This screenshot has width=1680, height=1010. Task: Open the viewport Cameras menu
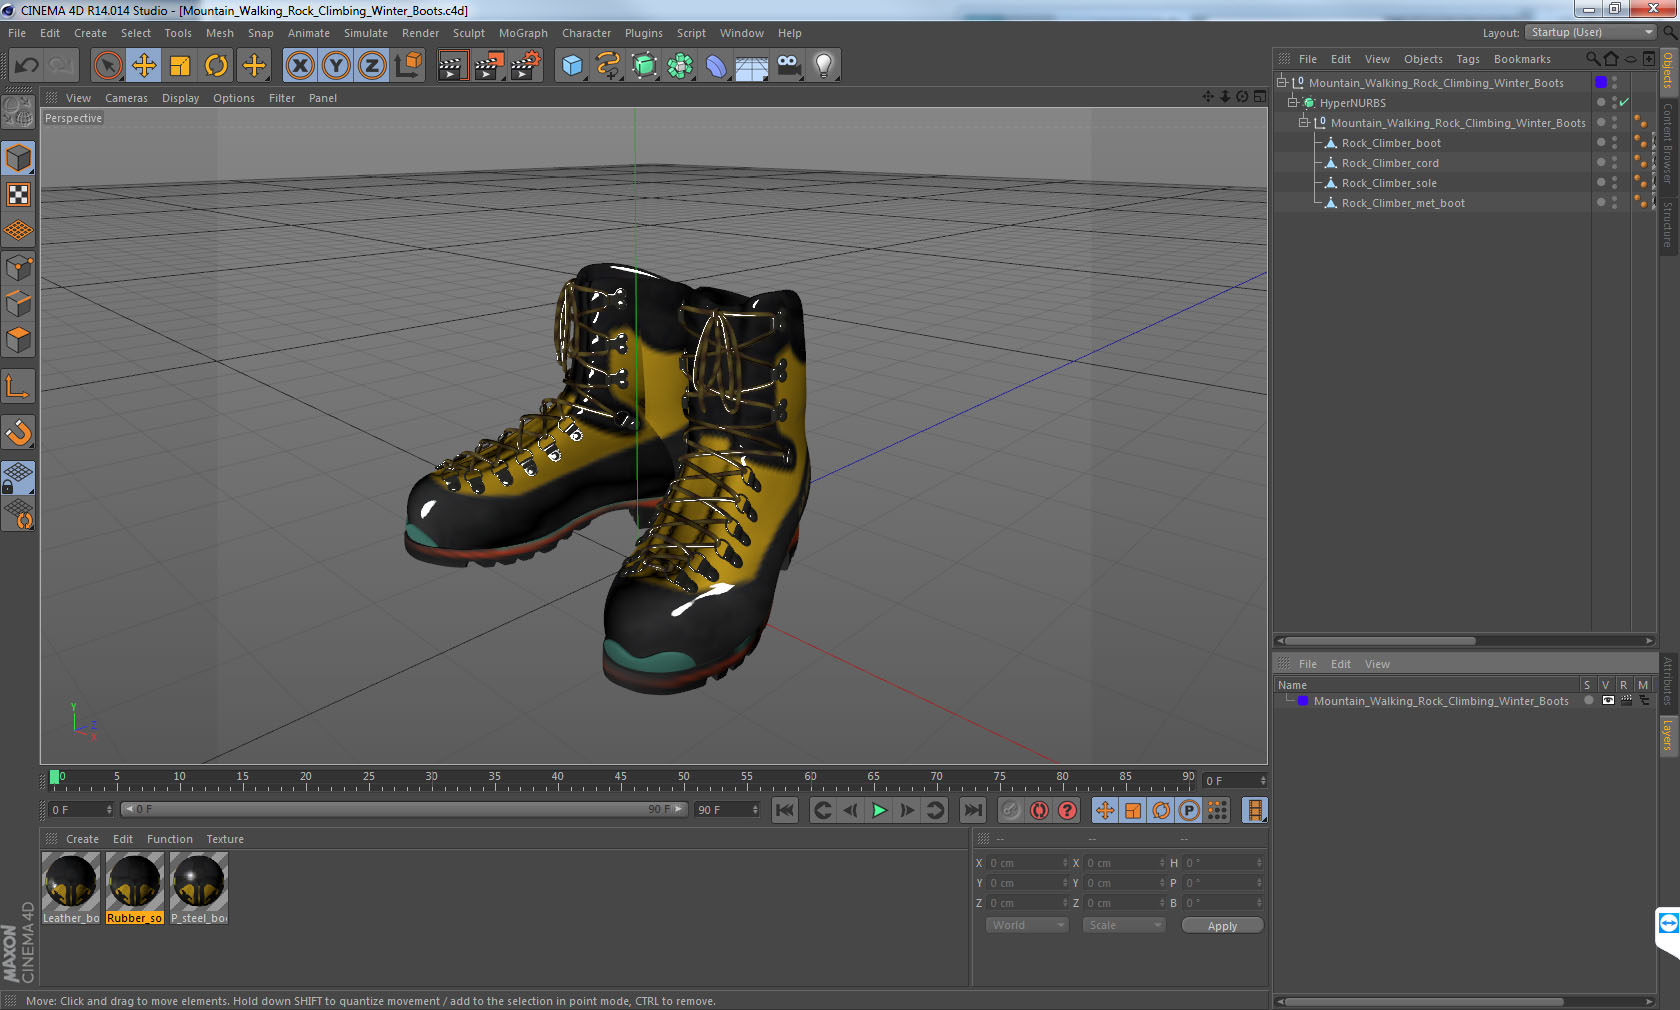(x=126, y=98)
